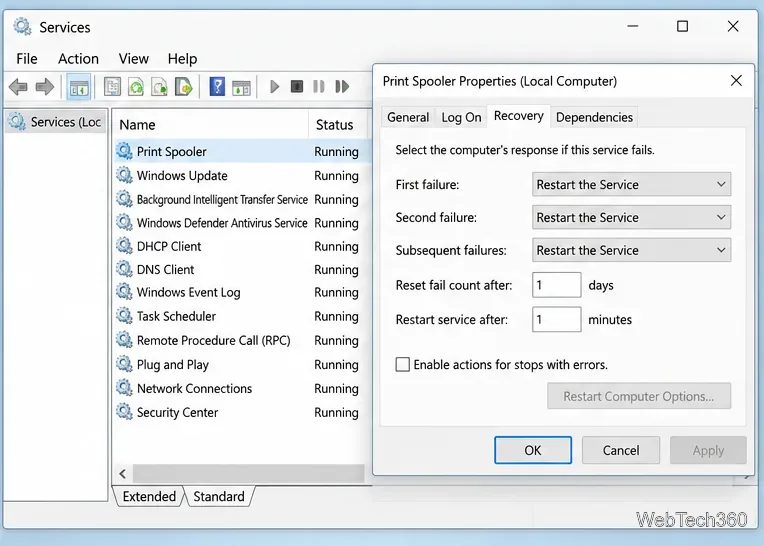Click Running status of DNS Client
The height and width of the screenshot is (546, 764).
tap(336, 270)
